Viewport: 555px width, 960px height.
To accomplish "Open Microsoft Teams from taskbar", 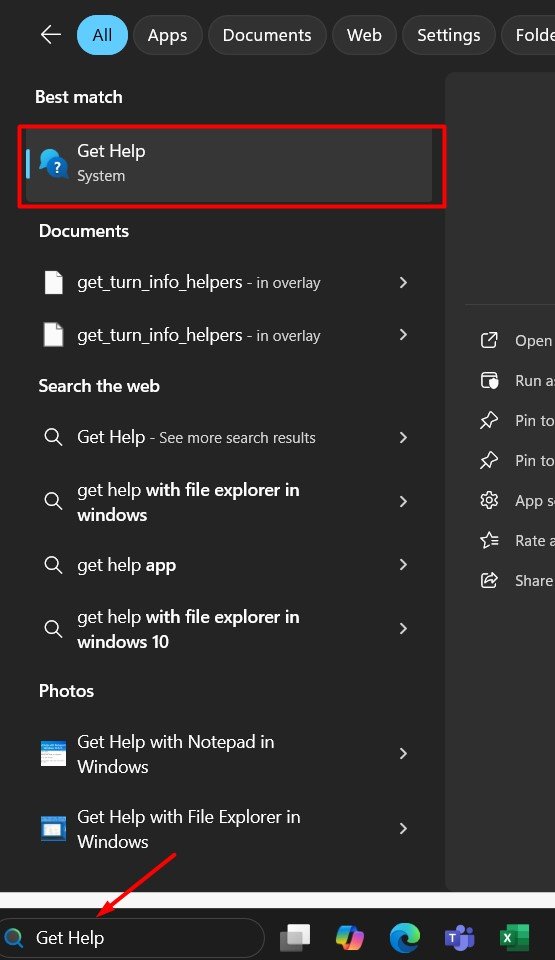I will (459, 937).
